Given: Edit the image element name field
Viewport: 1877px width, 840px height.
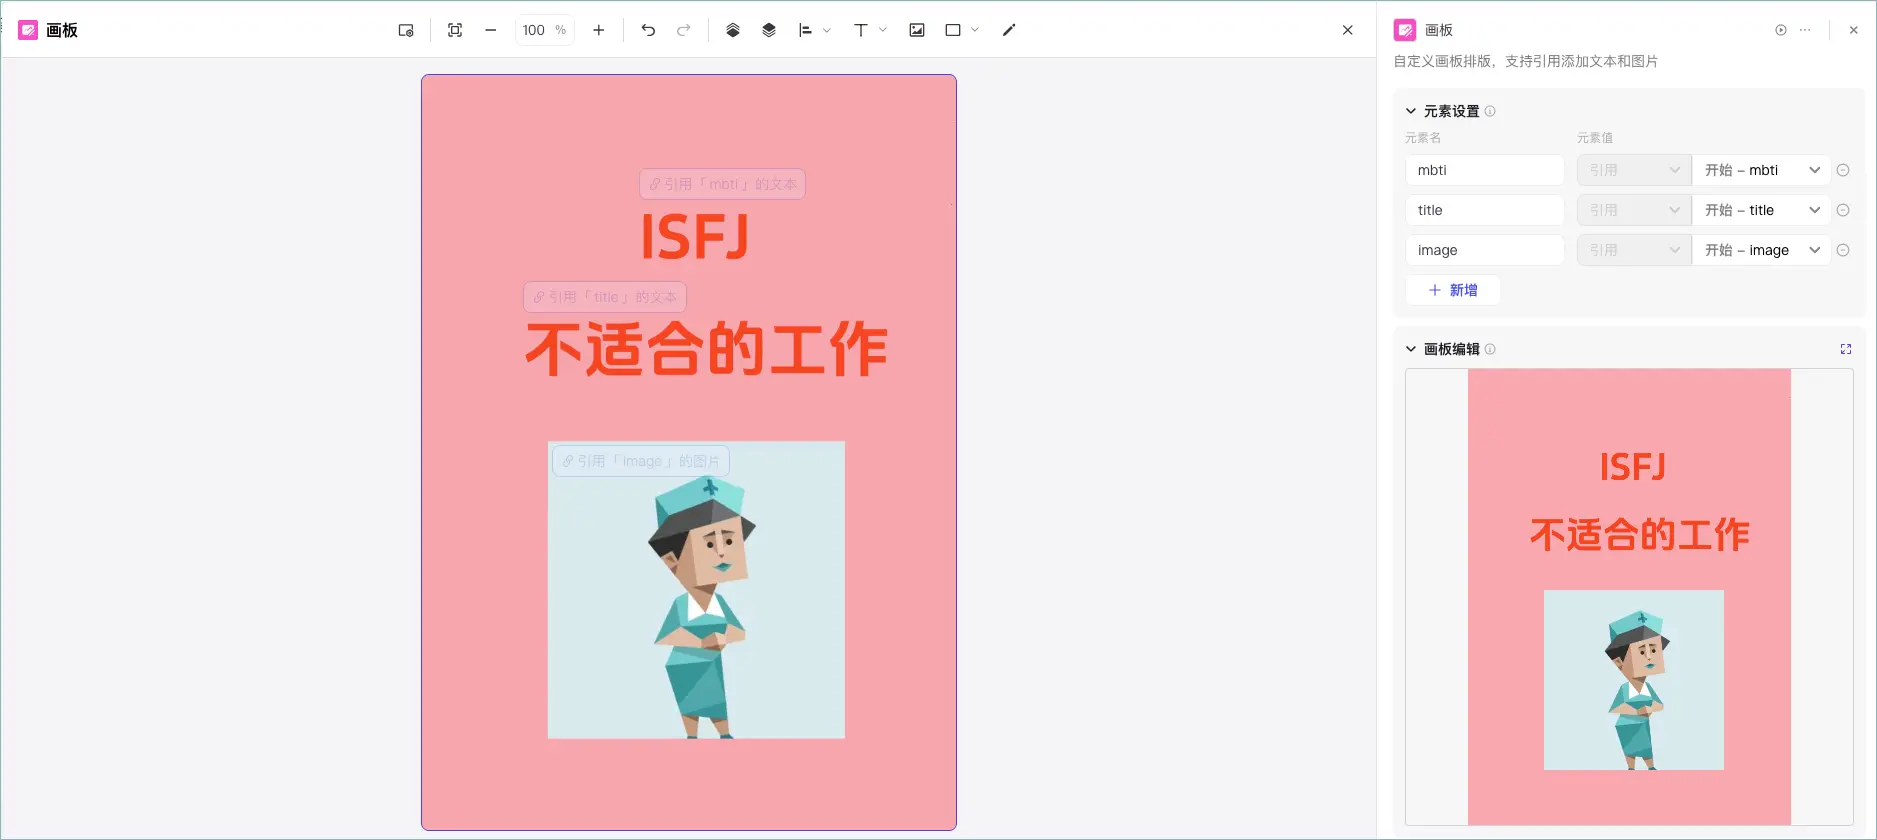Looking at the screenshot, I should pyautogui.click(x=1485, y=250).
